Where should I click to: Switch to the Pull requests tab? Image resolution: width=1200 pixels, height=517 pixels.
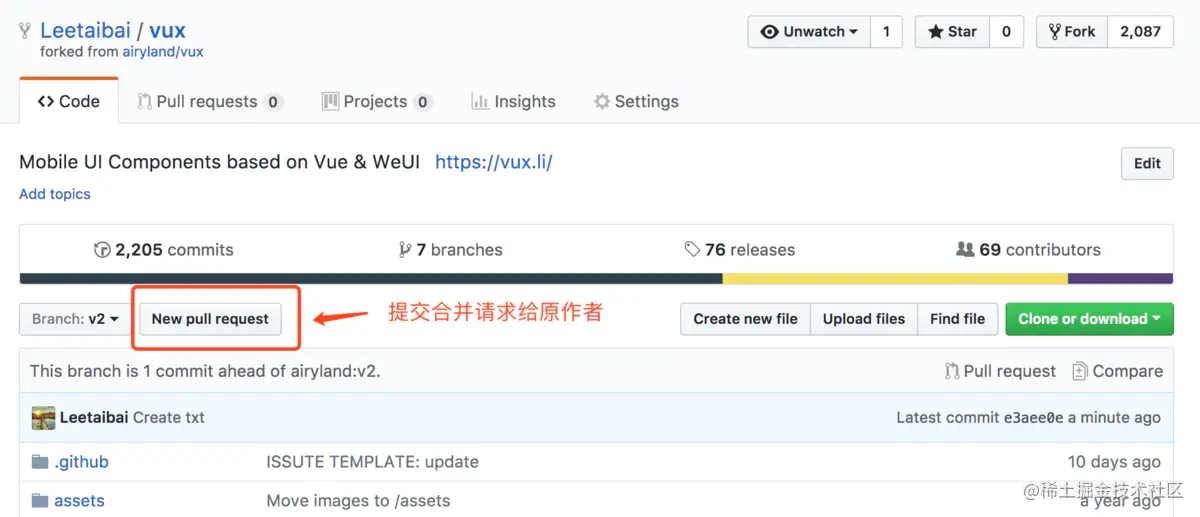tap(210, 101)
